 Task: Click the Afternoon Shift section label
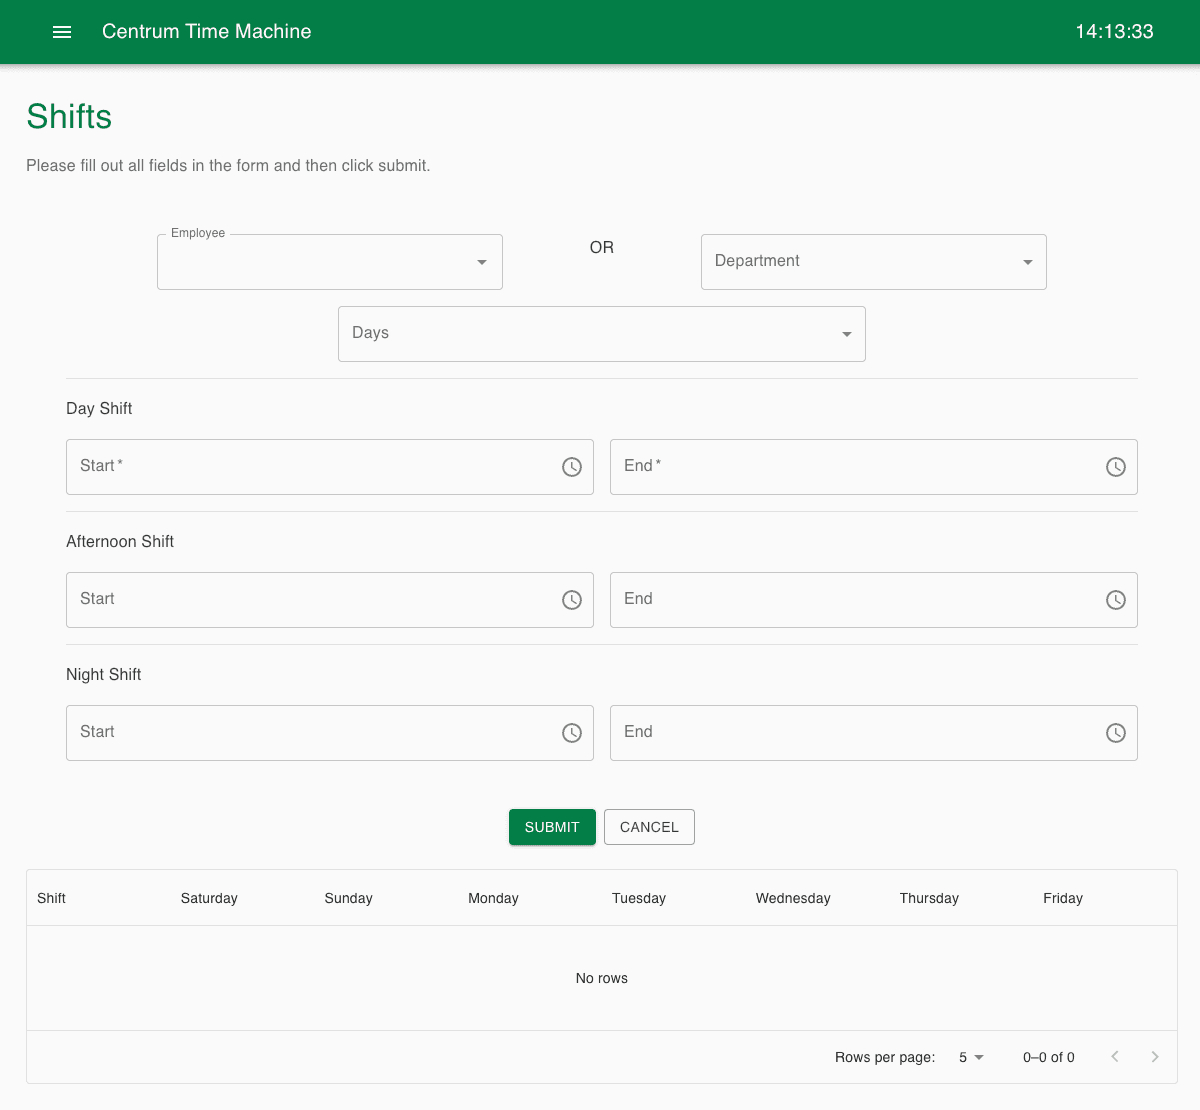click(x=120, y=541)
